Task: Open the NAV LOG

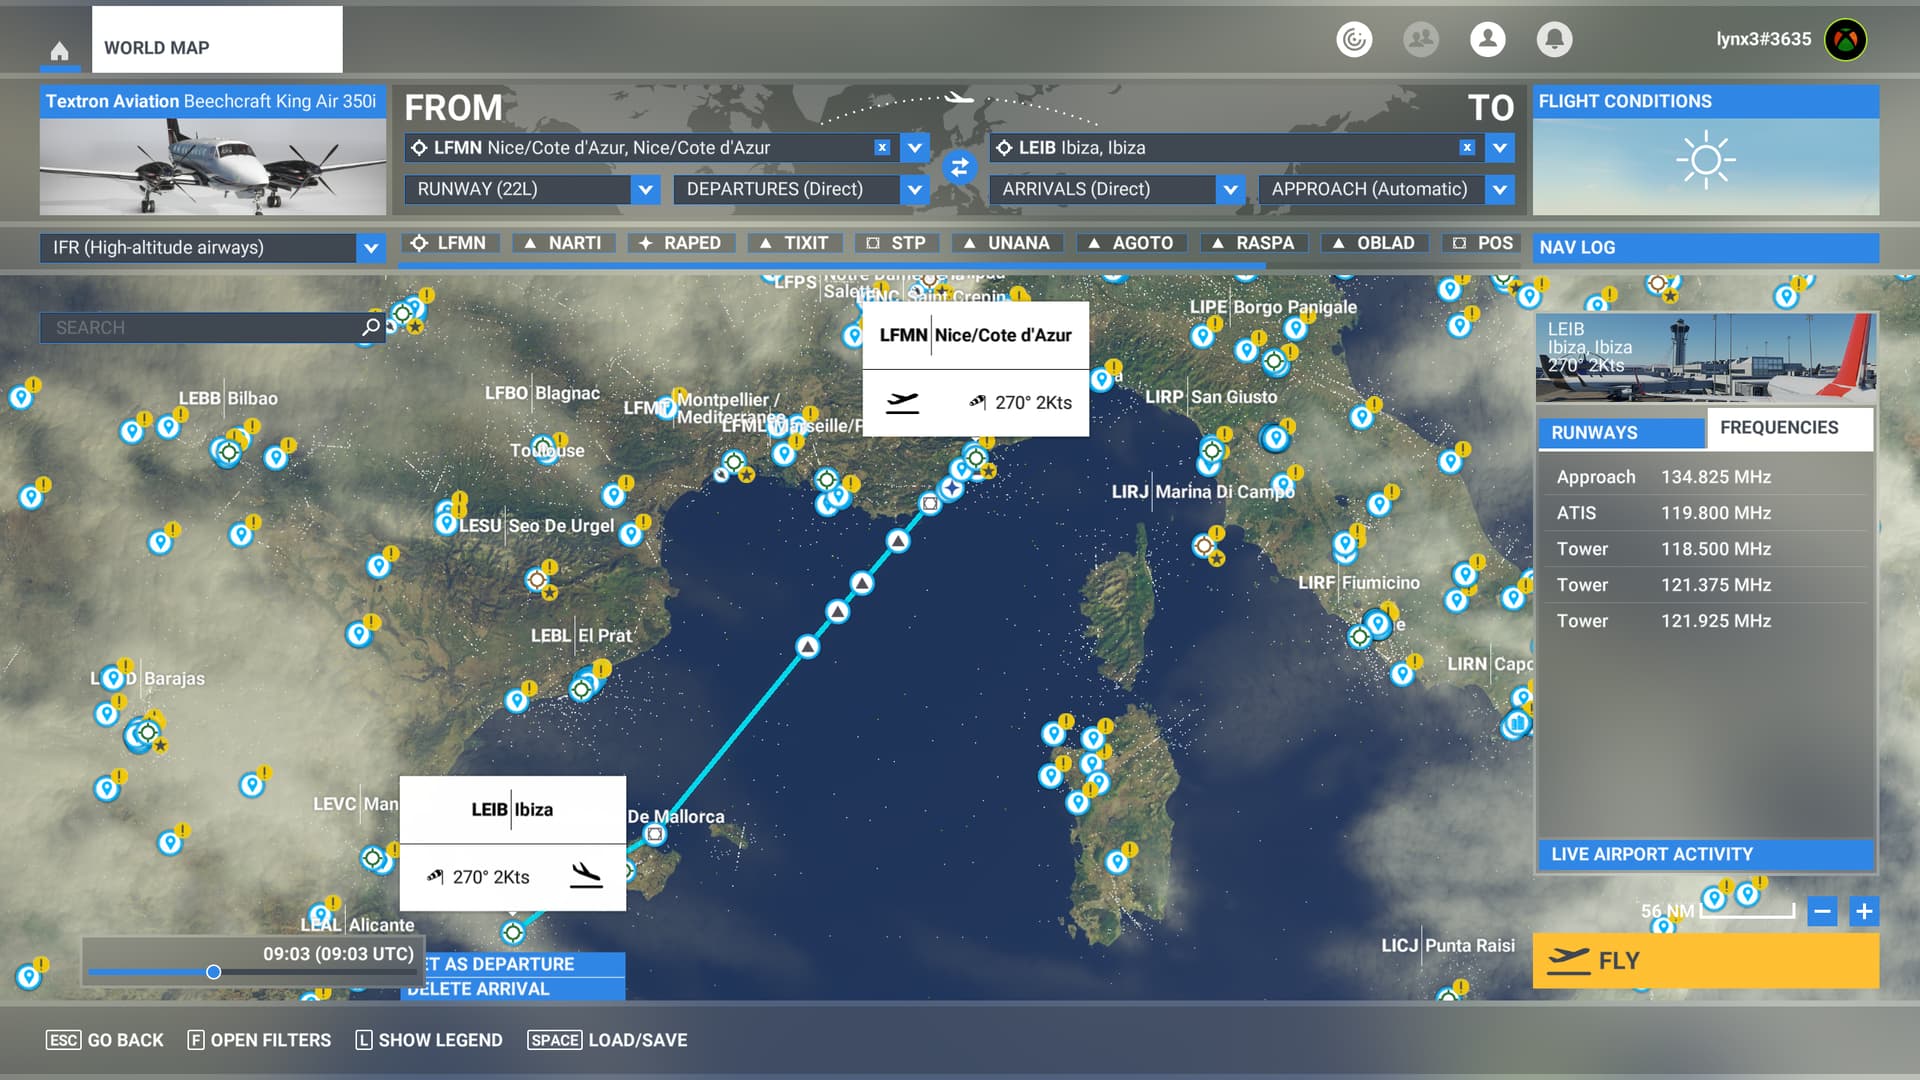Action: click(1705, 247)
